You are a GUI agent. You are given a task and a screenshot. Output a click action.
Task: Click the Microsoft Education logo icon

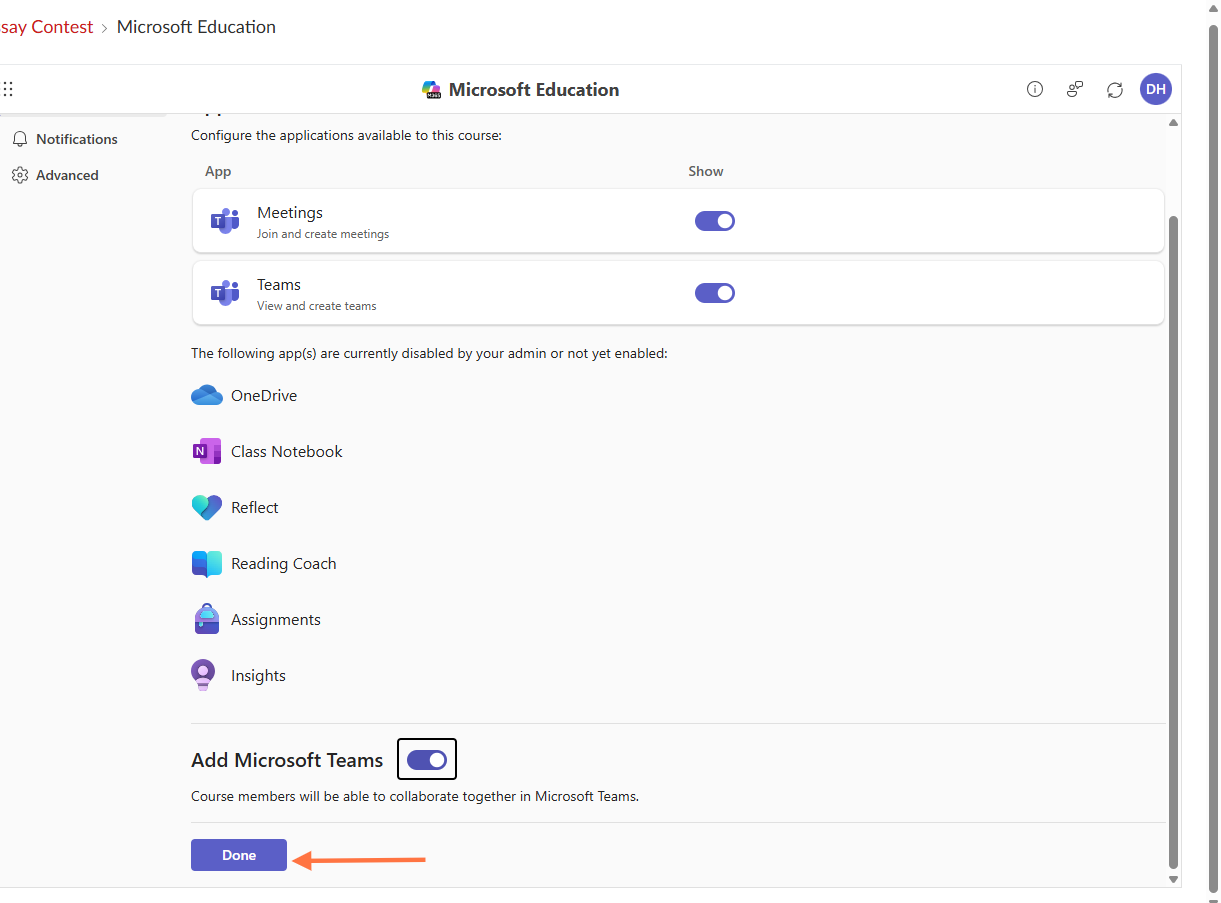pos(432,90)
